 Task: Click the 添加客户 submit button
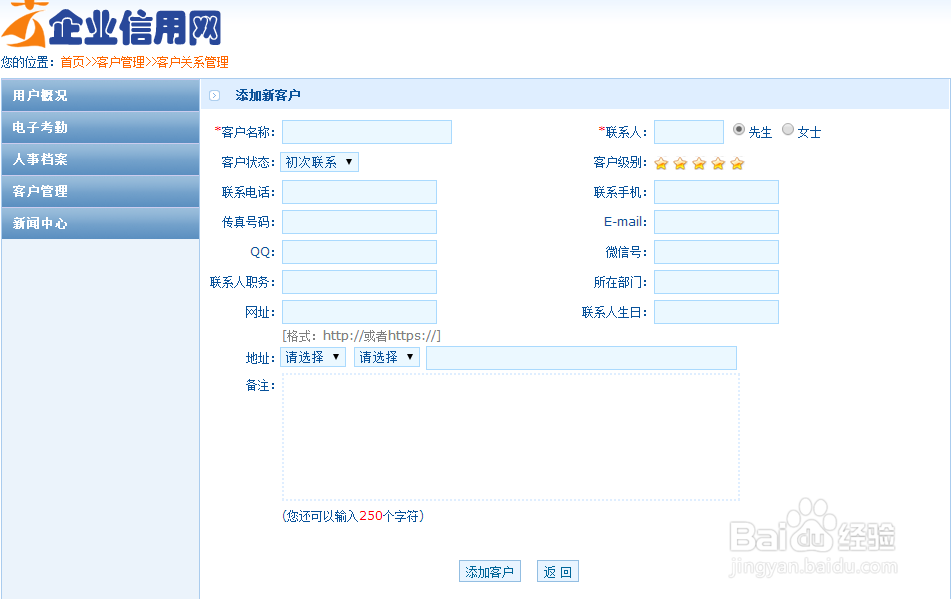[x=489, y=571]
